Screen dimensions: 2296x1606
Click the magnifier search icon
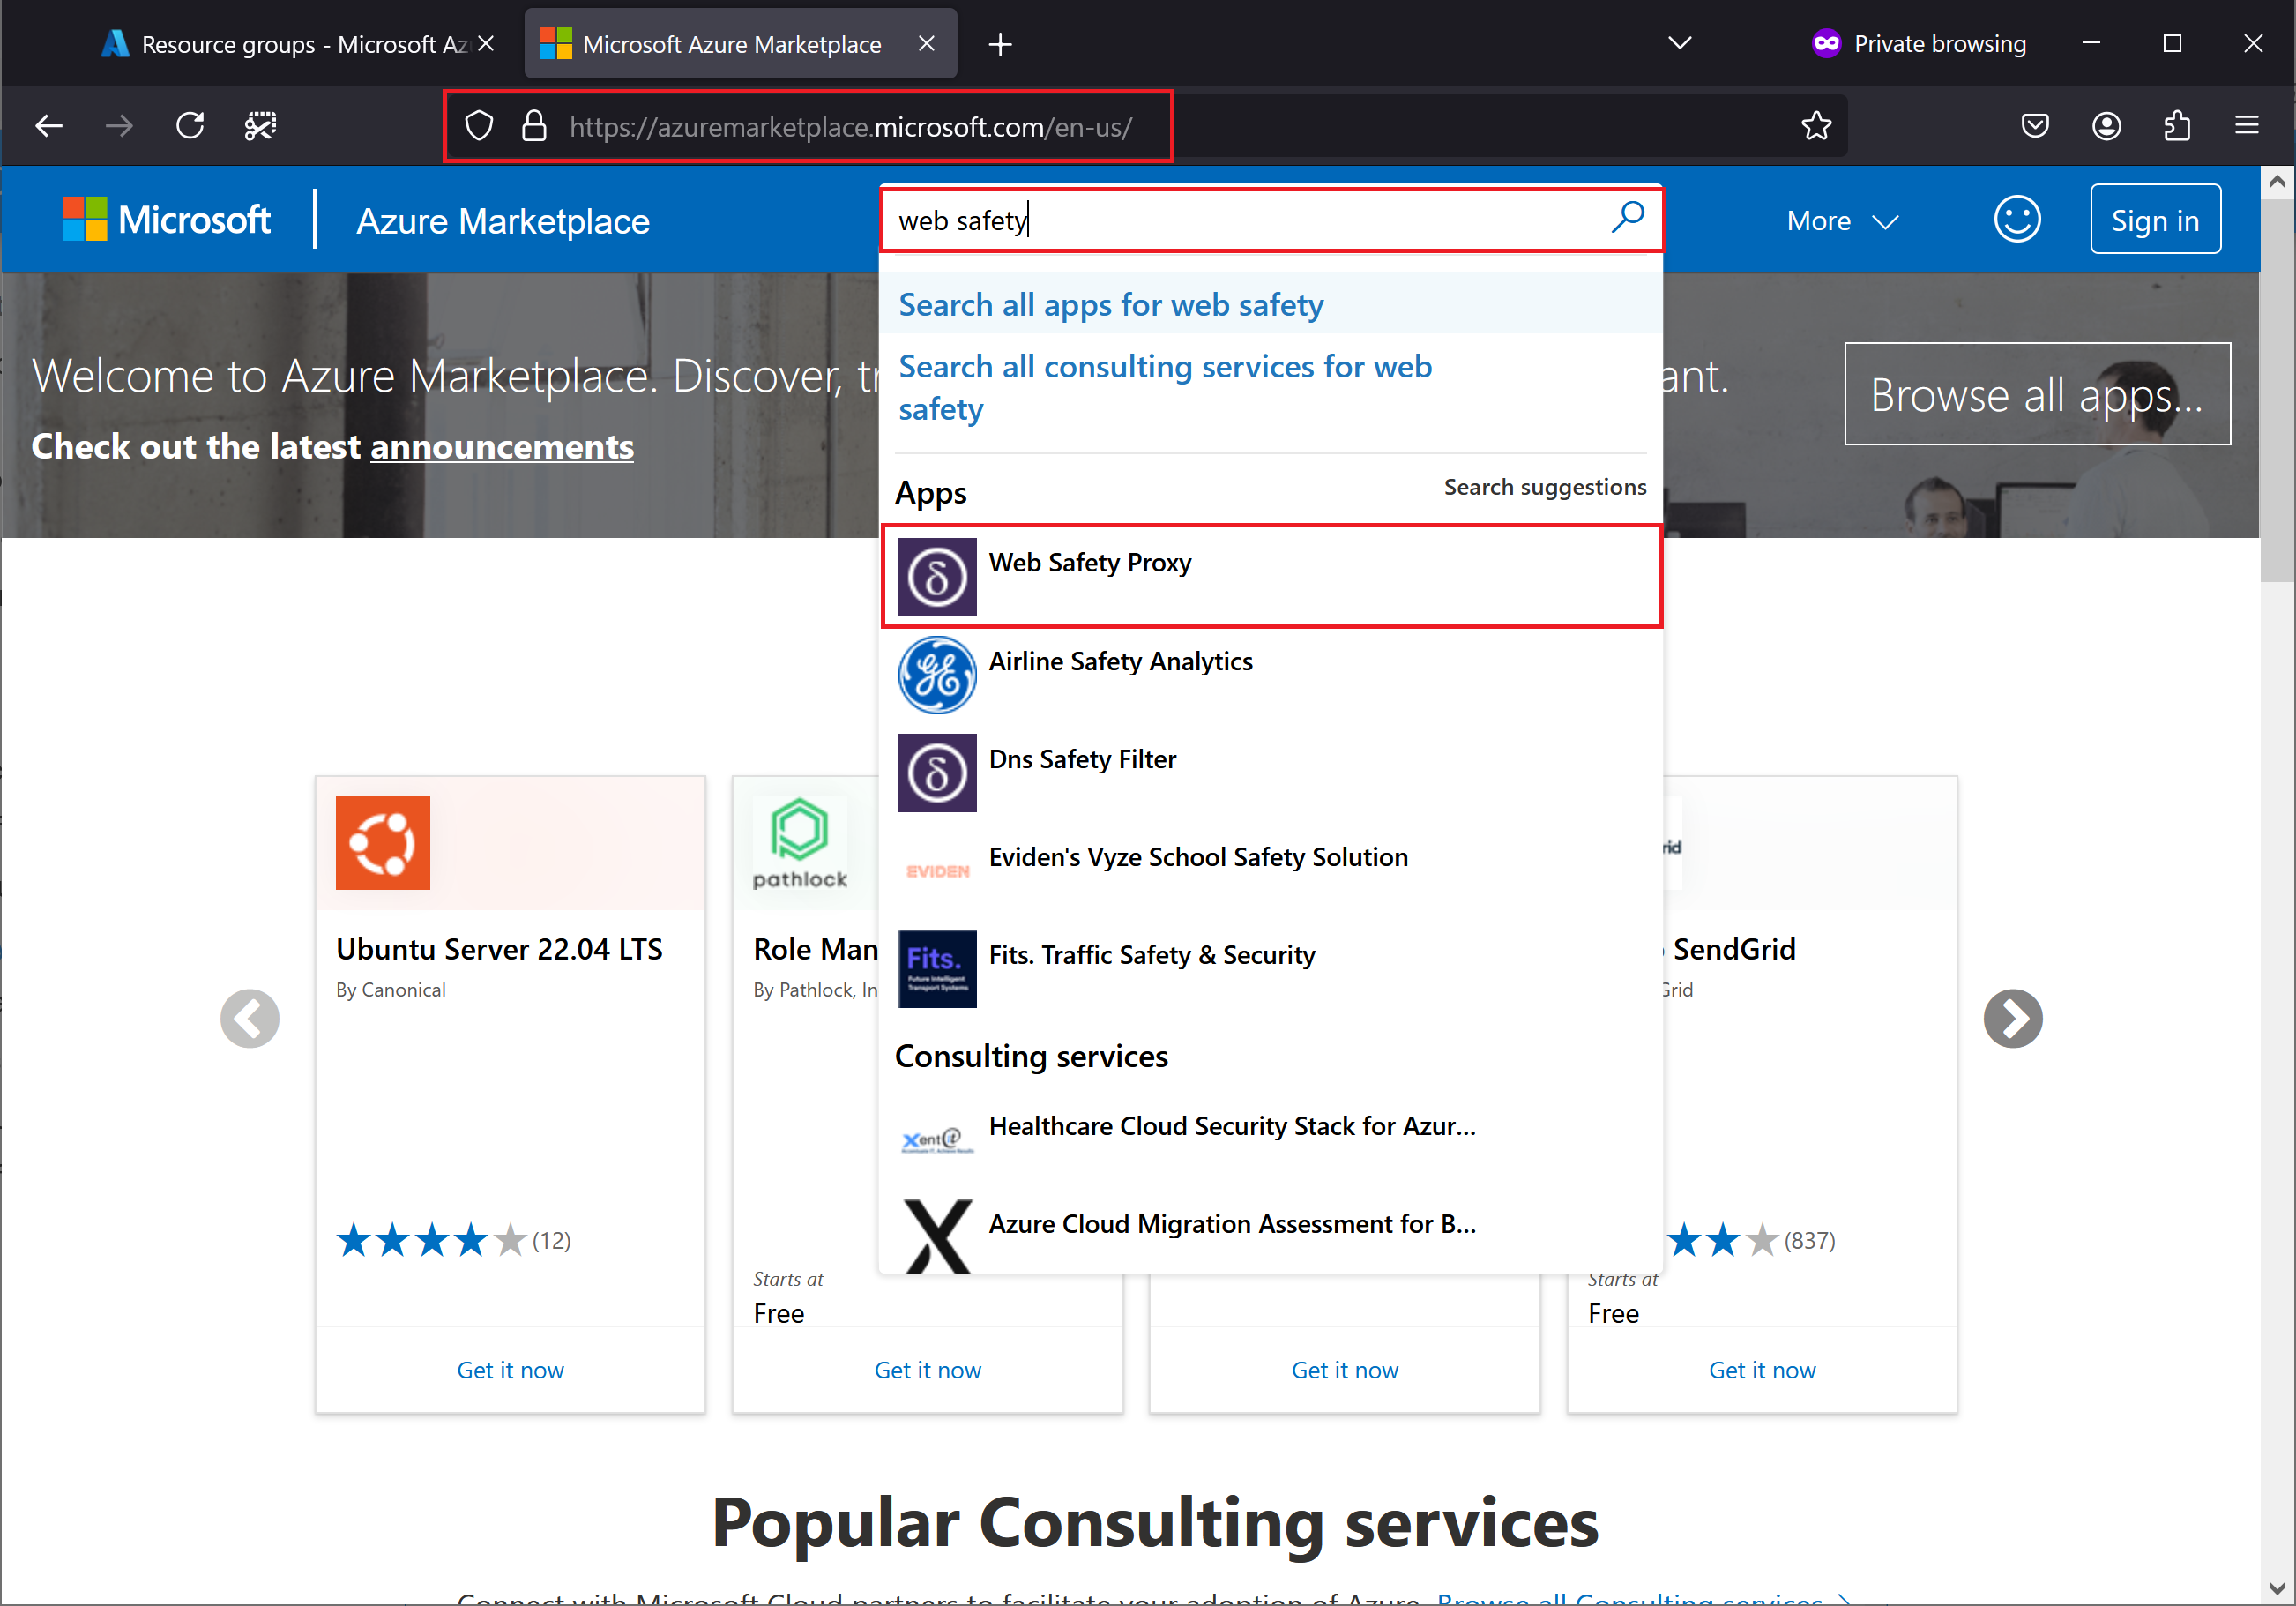(1627, 217)
